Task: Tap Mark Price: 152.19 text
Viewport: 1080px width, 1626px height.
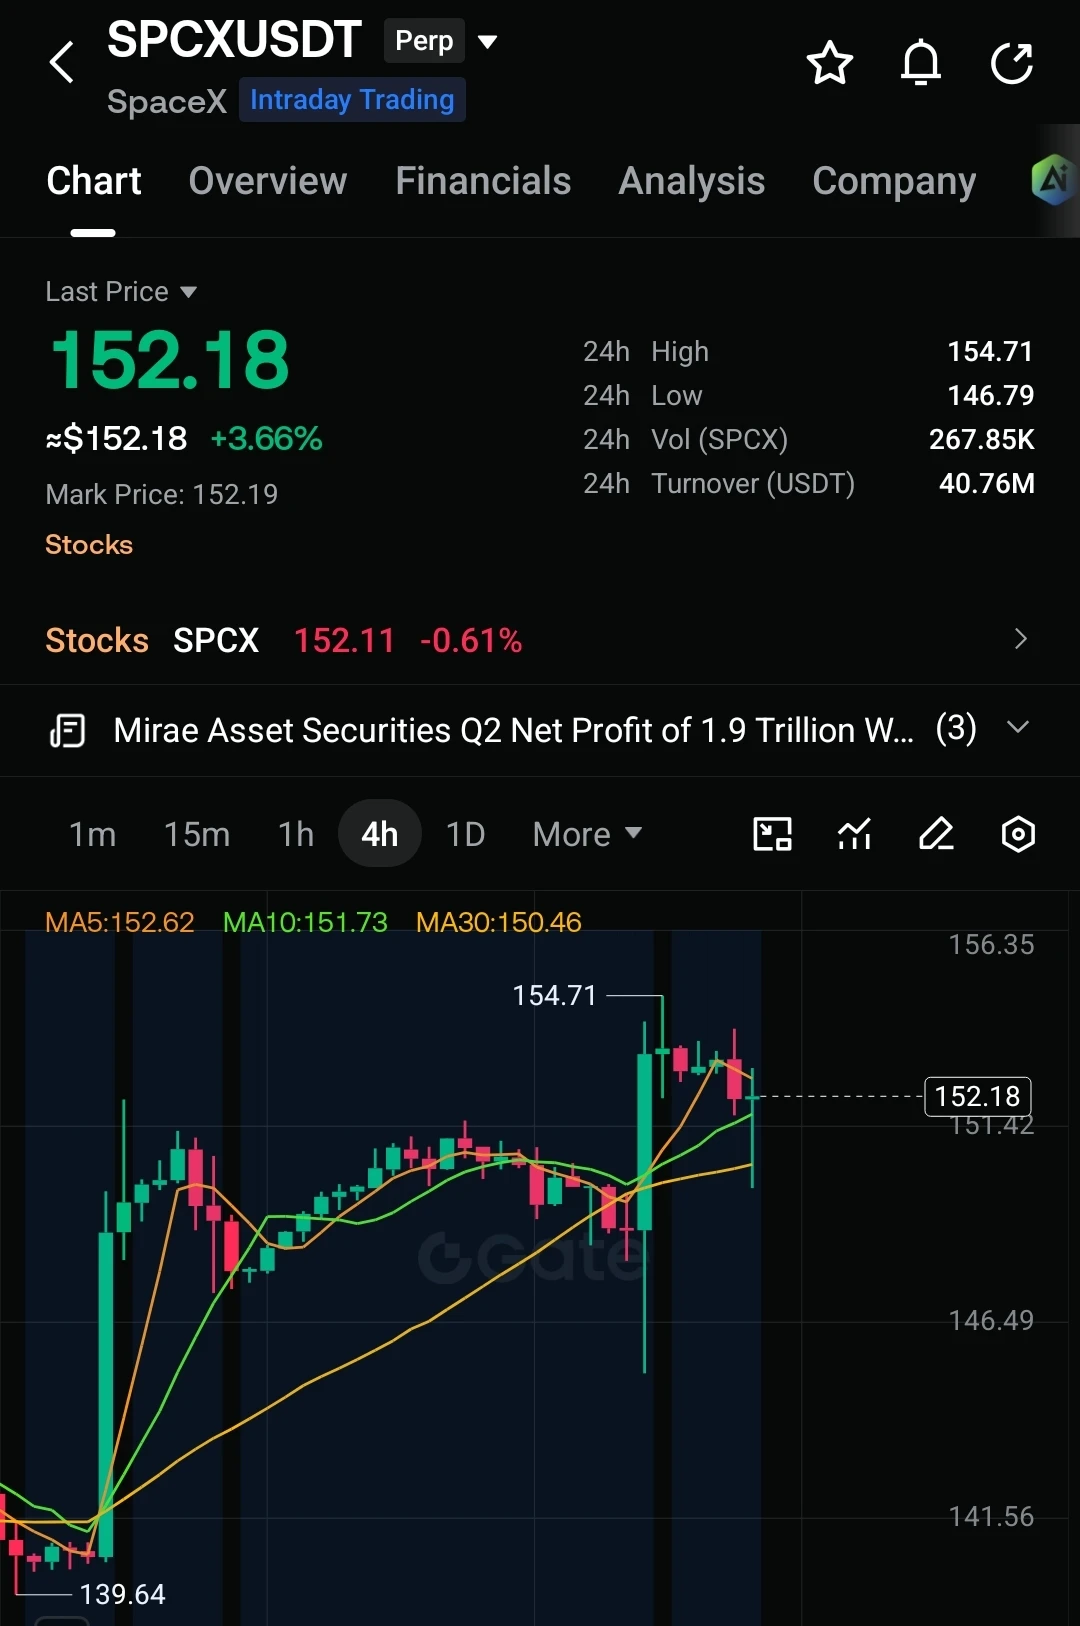Action: pos(162,494)
